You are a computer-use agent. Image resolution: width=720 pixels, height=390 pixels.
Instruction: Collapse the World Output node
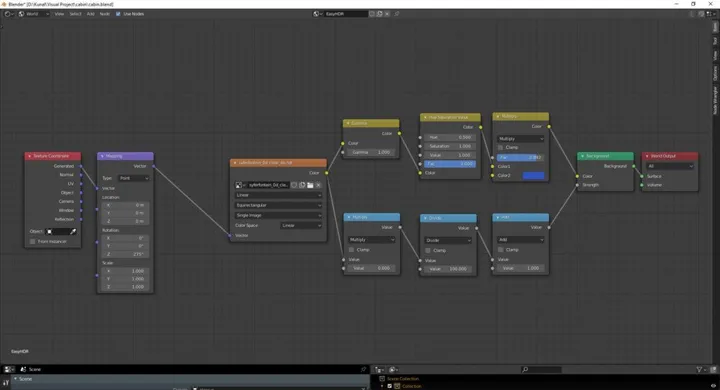tap(647, 156)
